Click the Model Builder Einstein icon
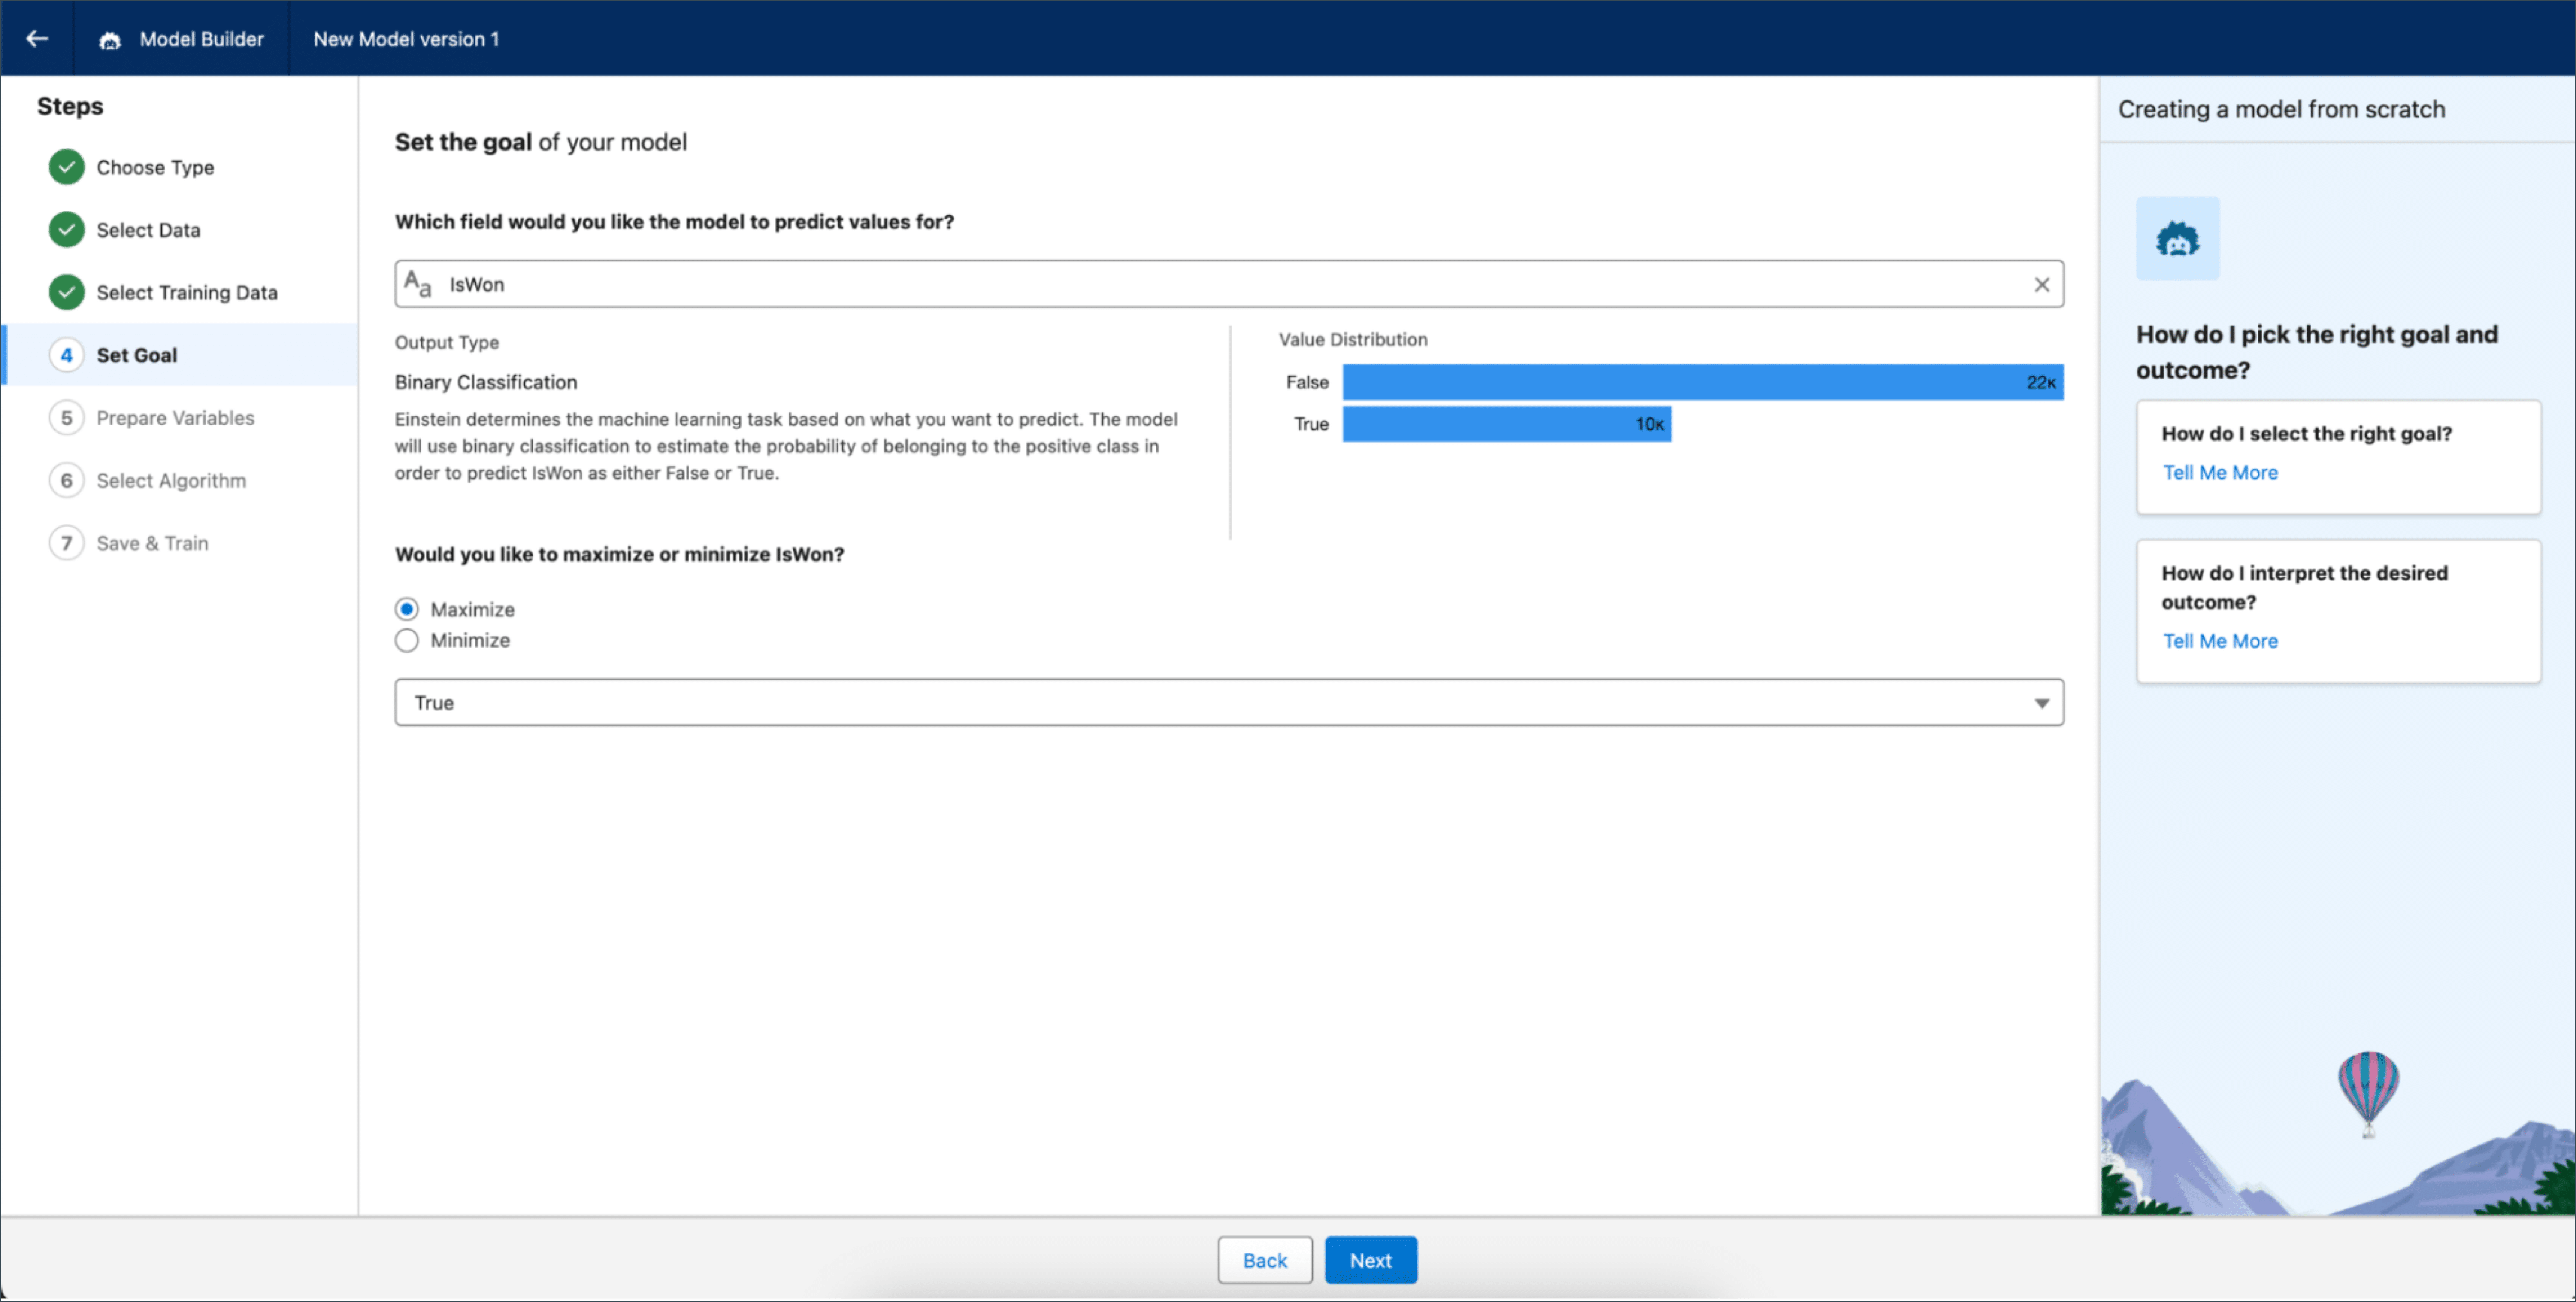The image size is (2576, 1302). point(110,40)
